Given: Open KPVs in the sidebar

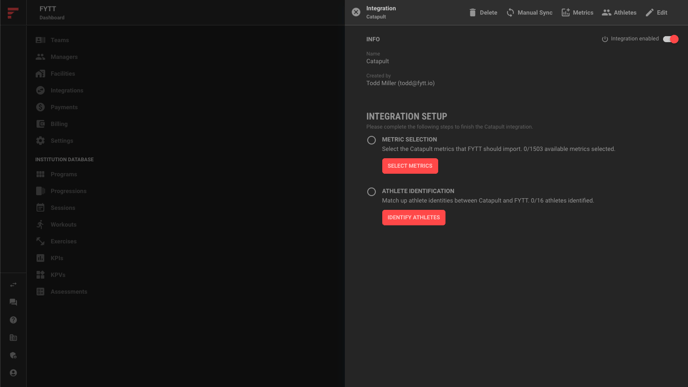Looking at the screenshot, I should click(x=58, y=275).
